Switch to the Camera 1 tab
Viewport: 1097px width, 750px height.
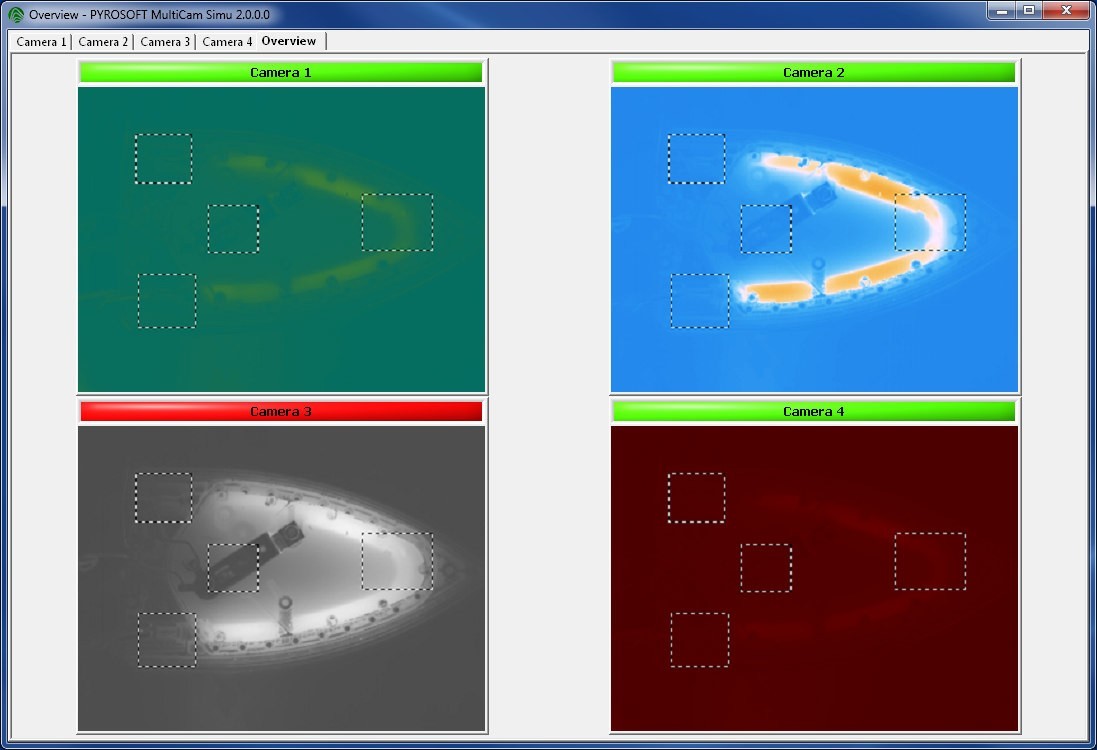(41, 42)
